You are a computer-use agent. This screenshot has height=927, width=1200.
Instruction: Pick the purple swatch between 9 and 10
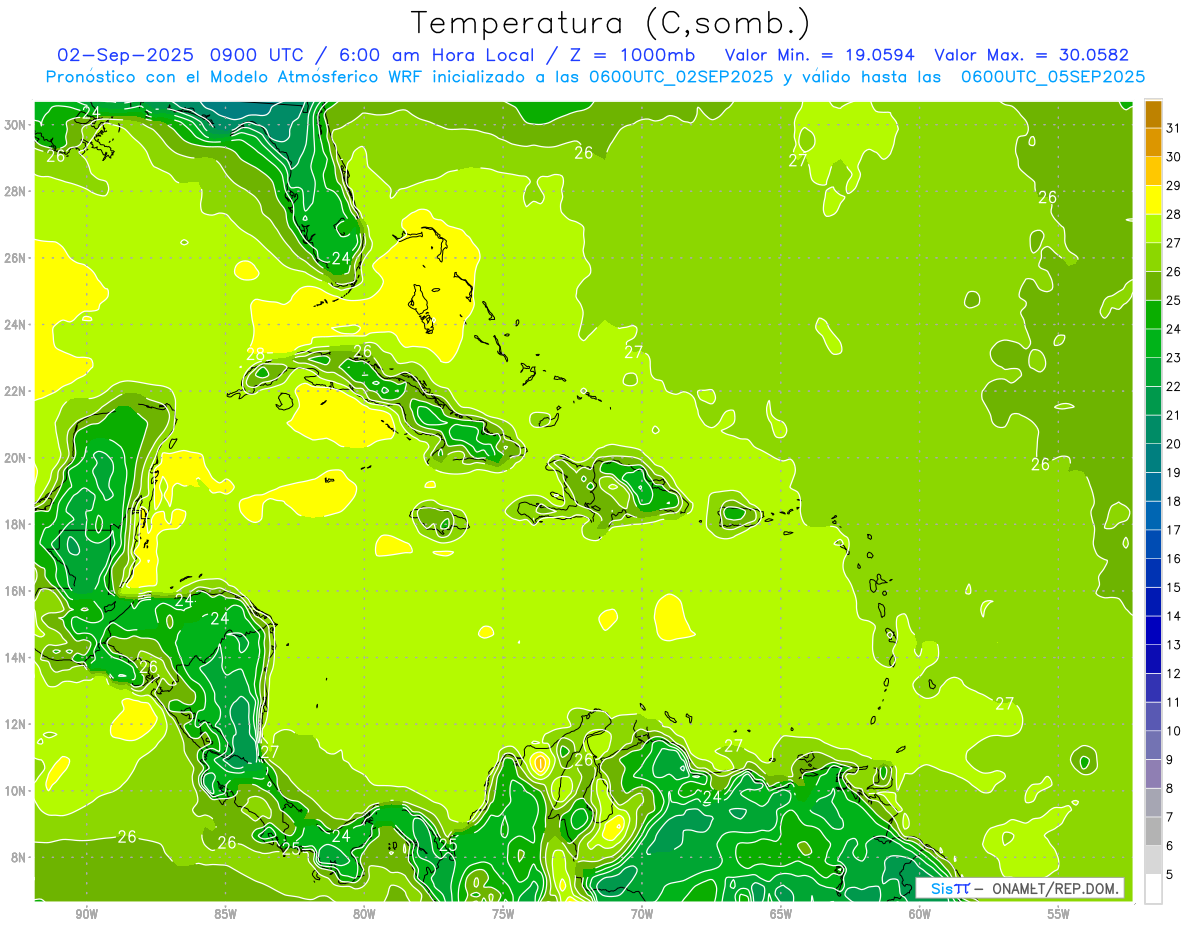1153,746
